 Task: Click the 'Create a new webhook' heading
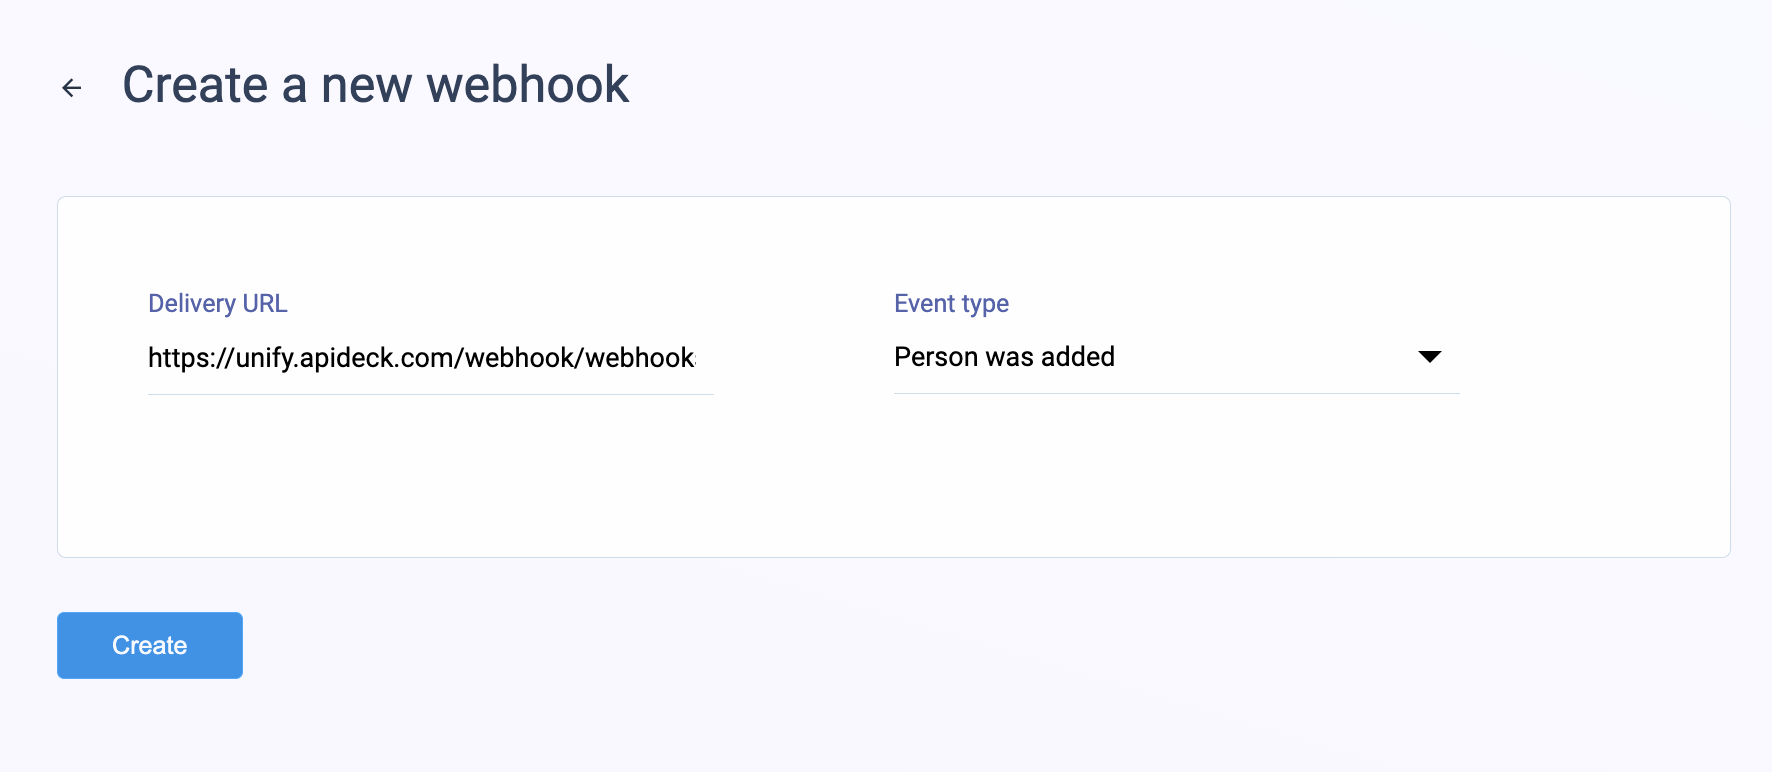tap(377, 85)
